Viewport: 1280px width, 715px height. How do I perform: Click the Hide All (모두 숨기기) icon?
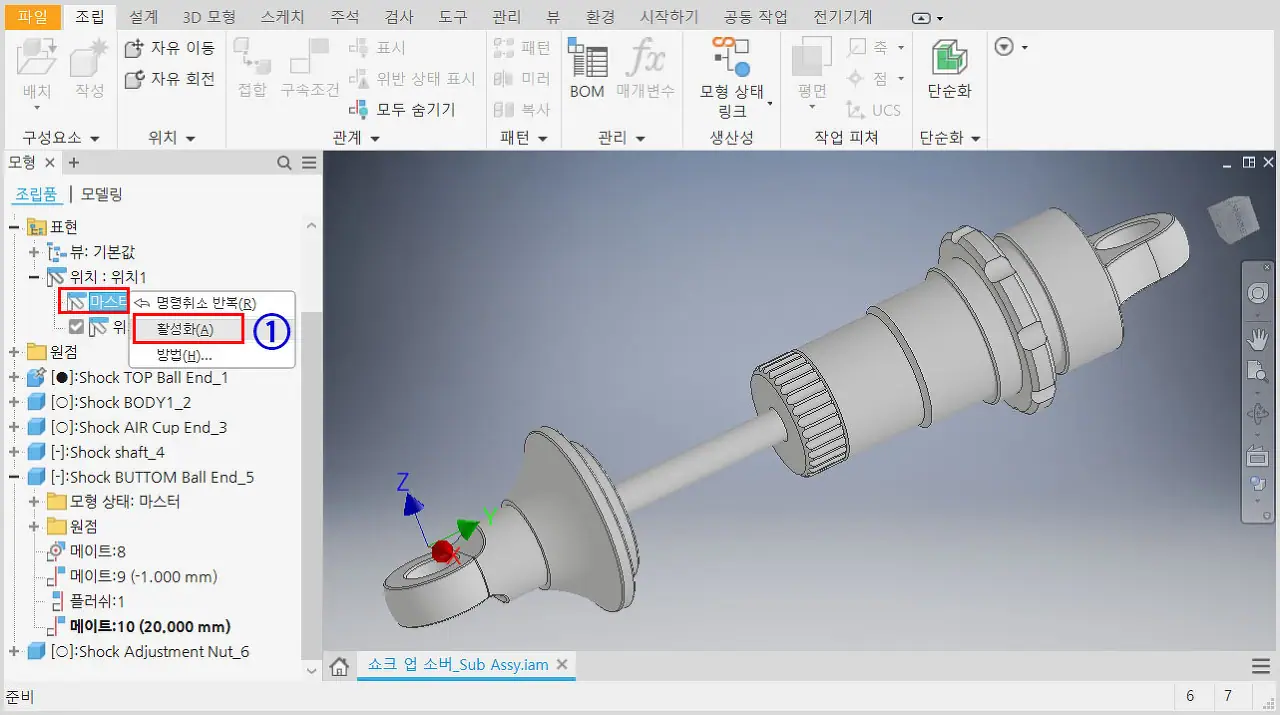coord(359,109)
